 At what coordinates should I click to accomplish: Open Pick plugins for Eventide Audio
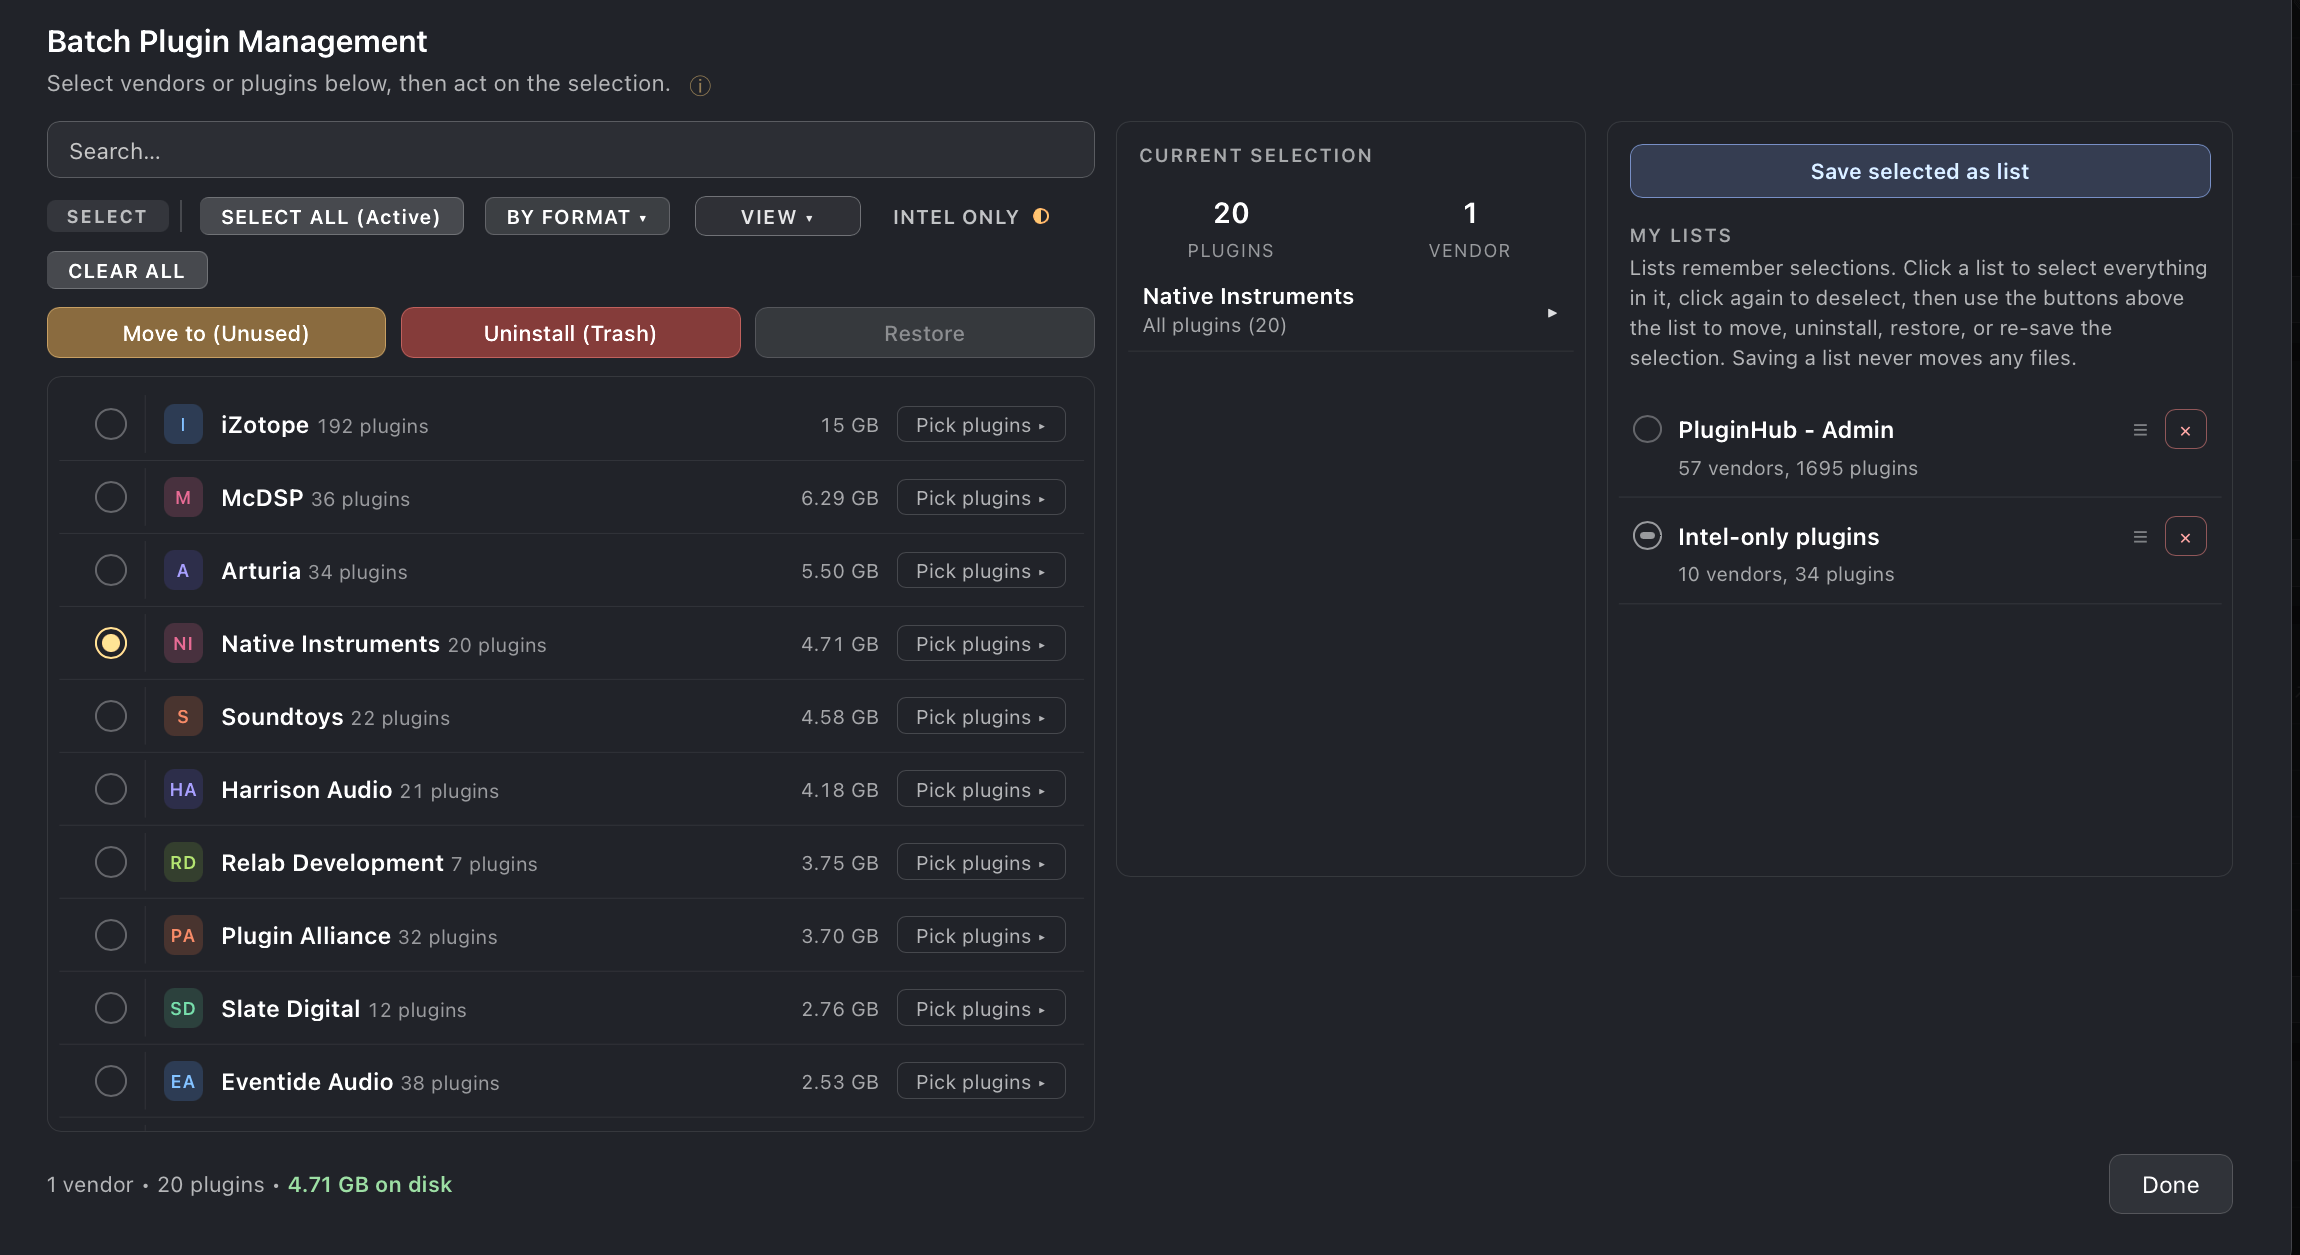tap(981, 1081)
